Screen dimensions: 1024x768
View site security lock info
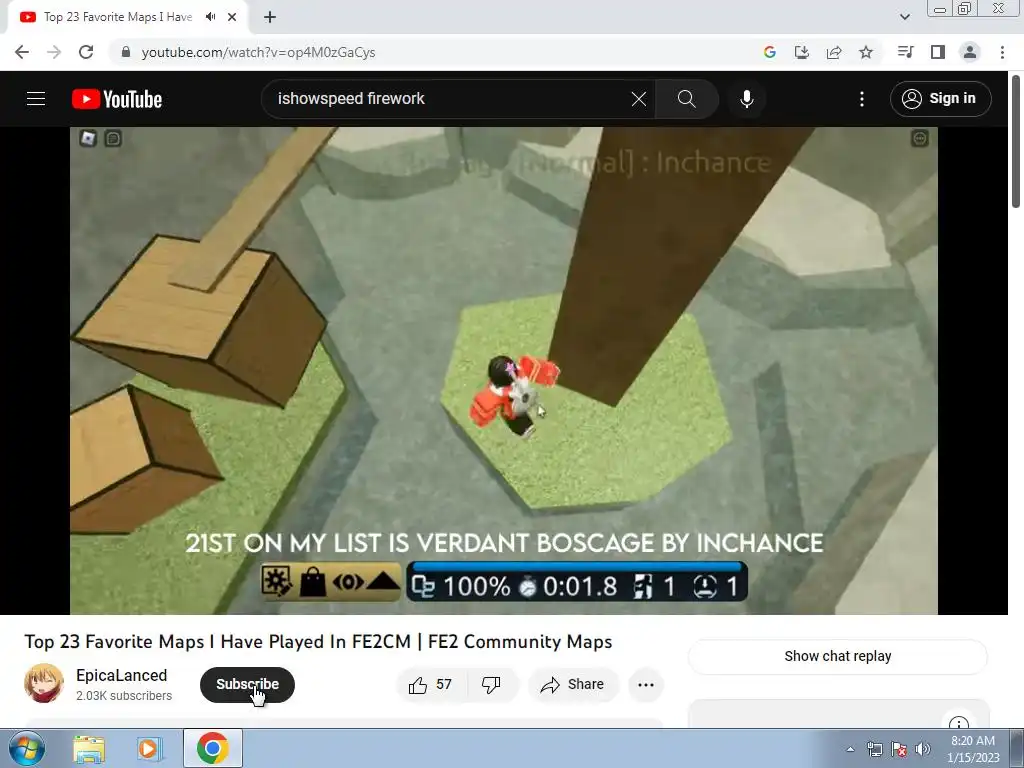pyautogui.click(x=126, y=52)
